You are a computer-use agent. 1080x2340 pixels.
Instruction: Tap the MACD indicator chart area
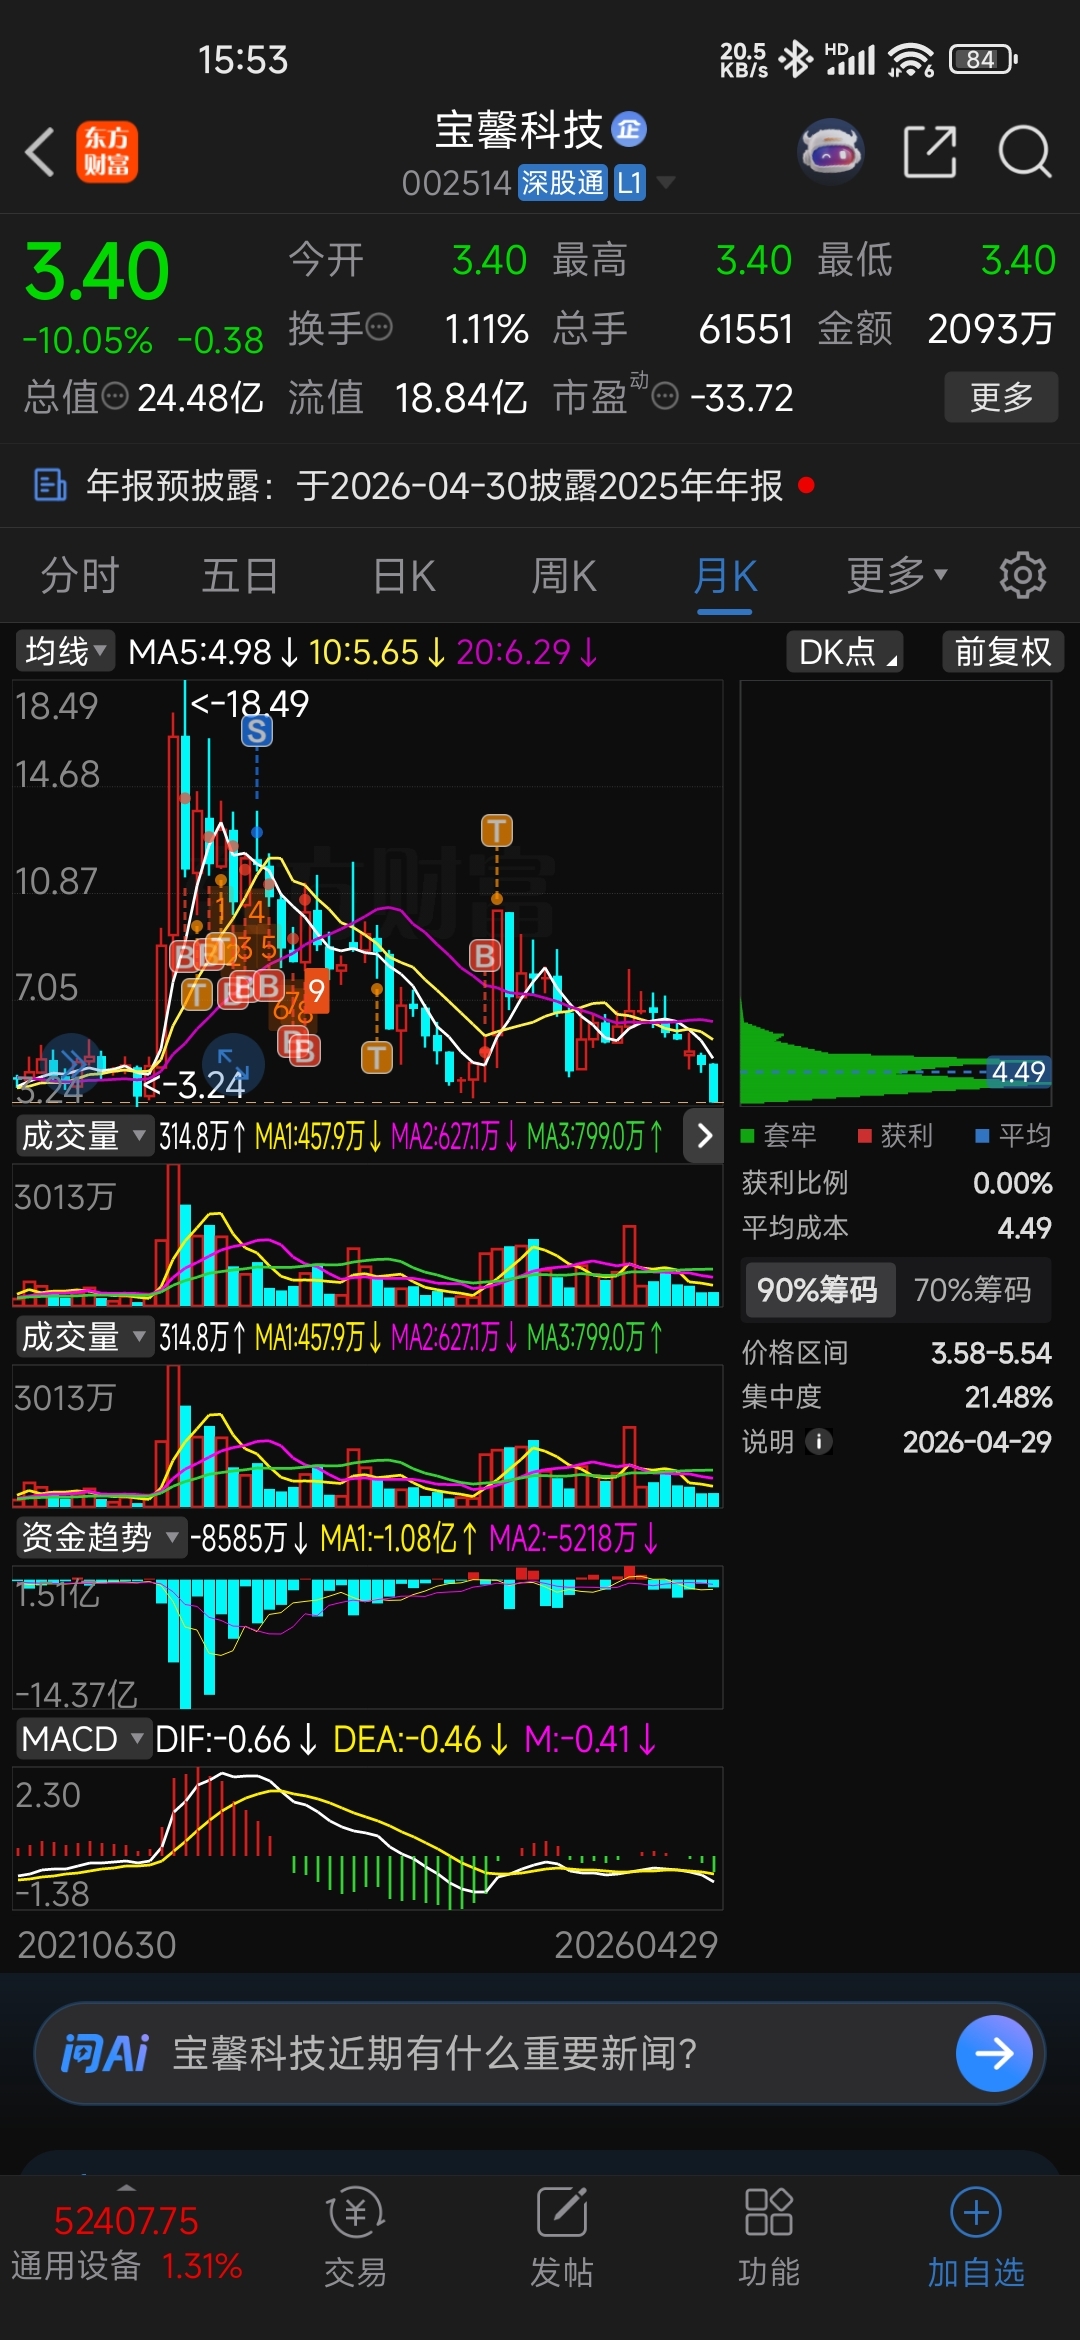pyautogui.click(x=367, y=1838)
